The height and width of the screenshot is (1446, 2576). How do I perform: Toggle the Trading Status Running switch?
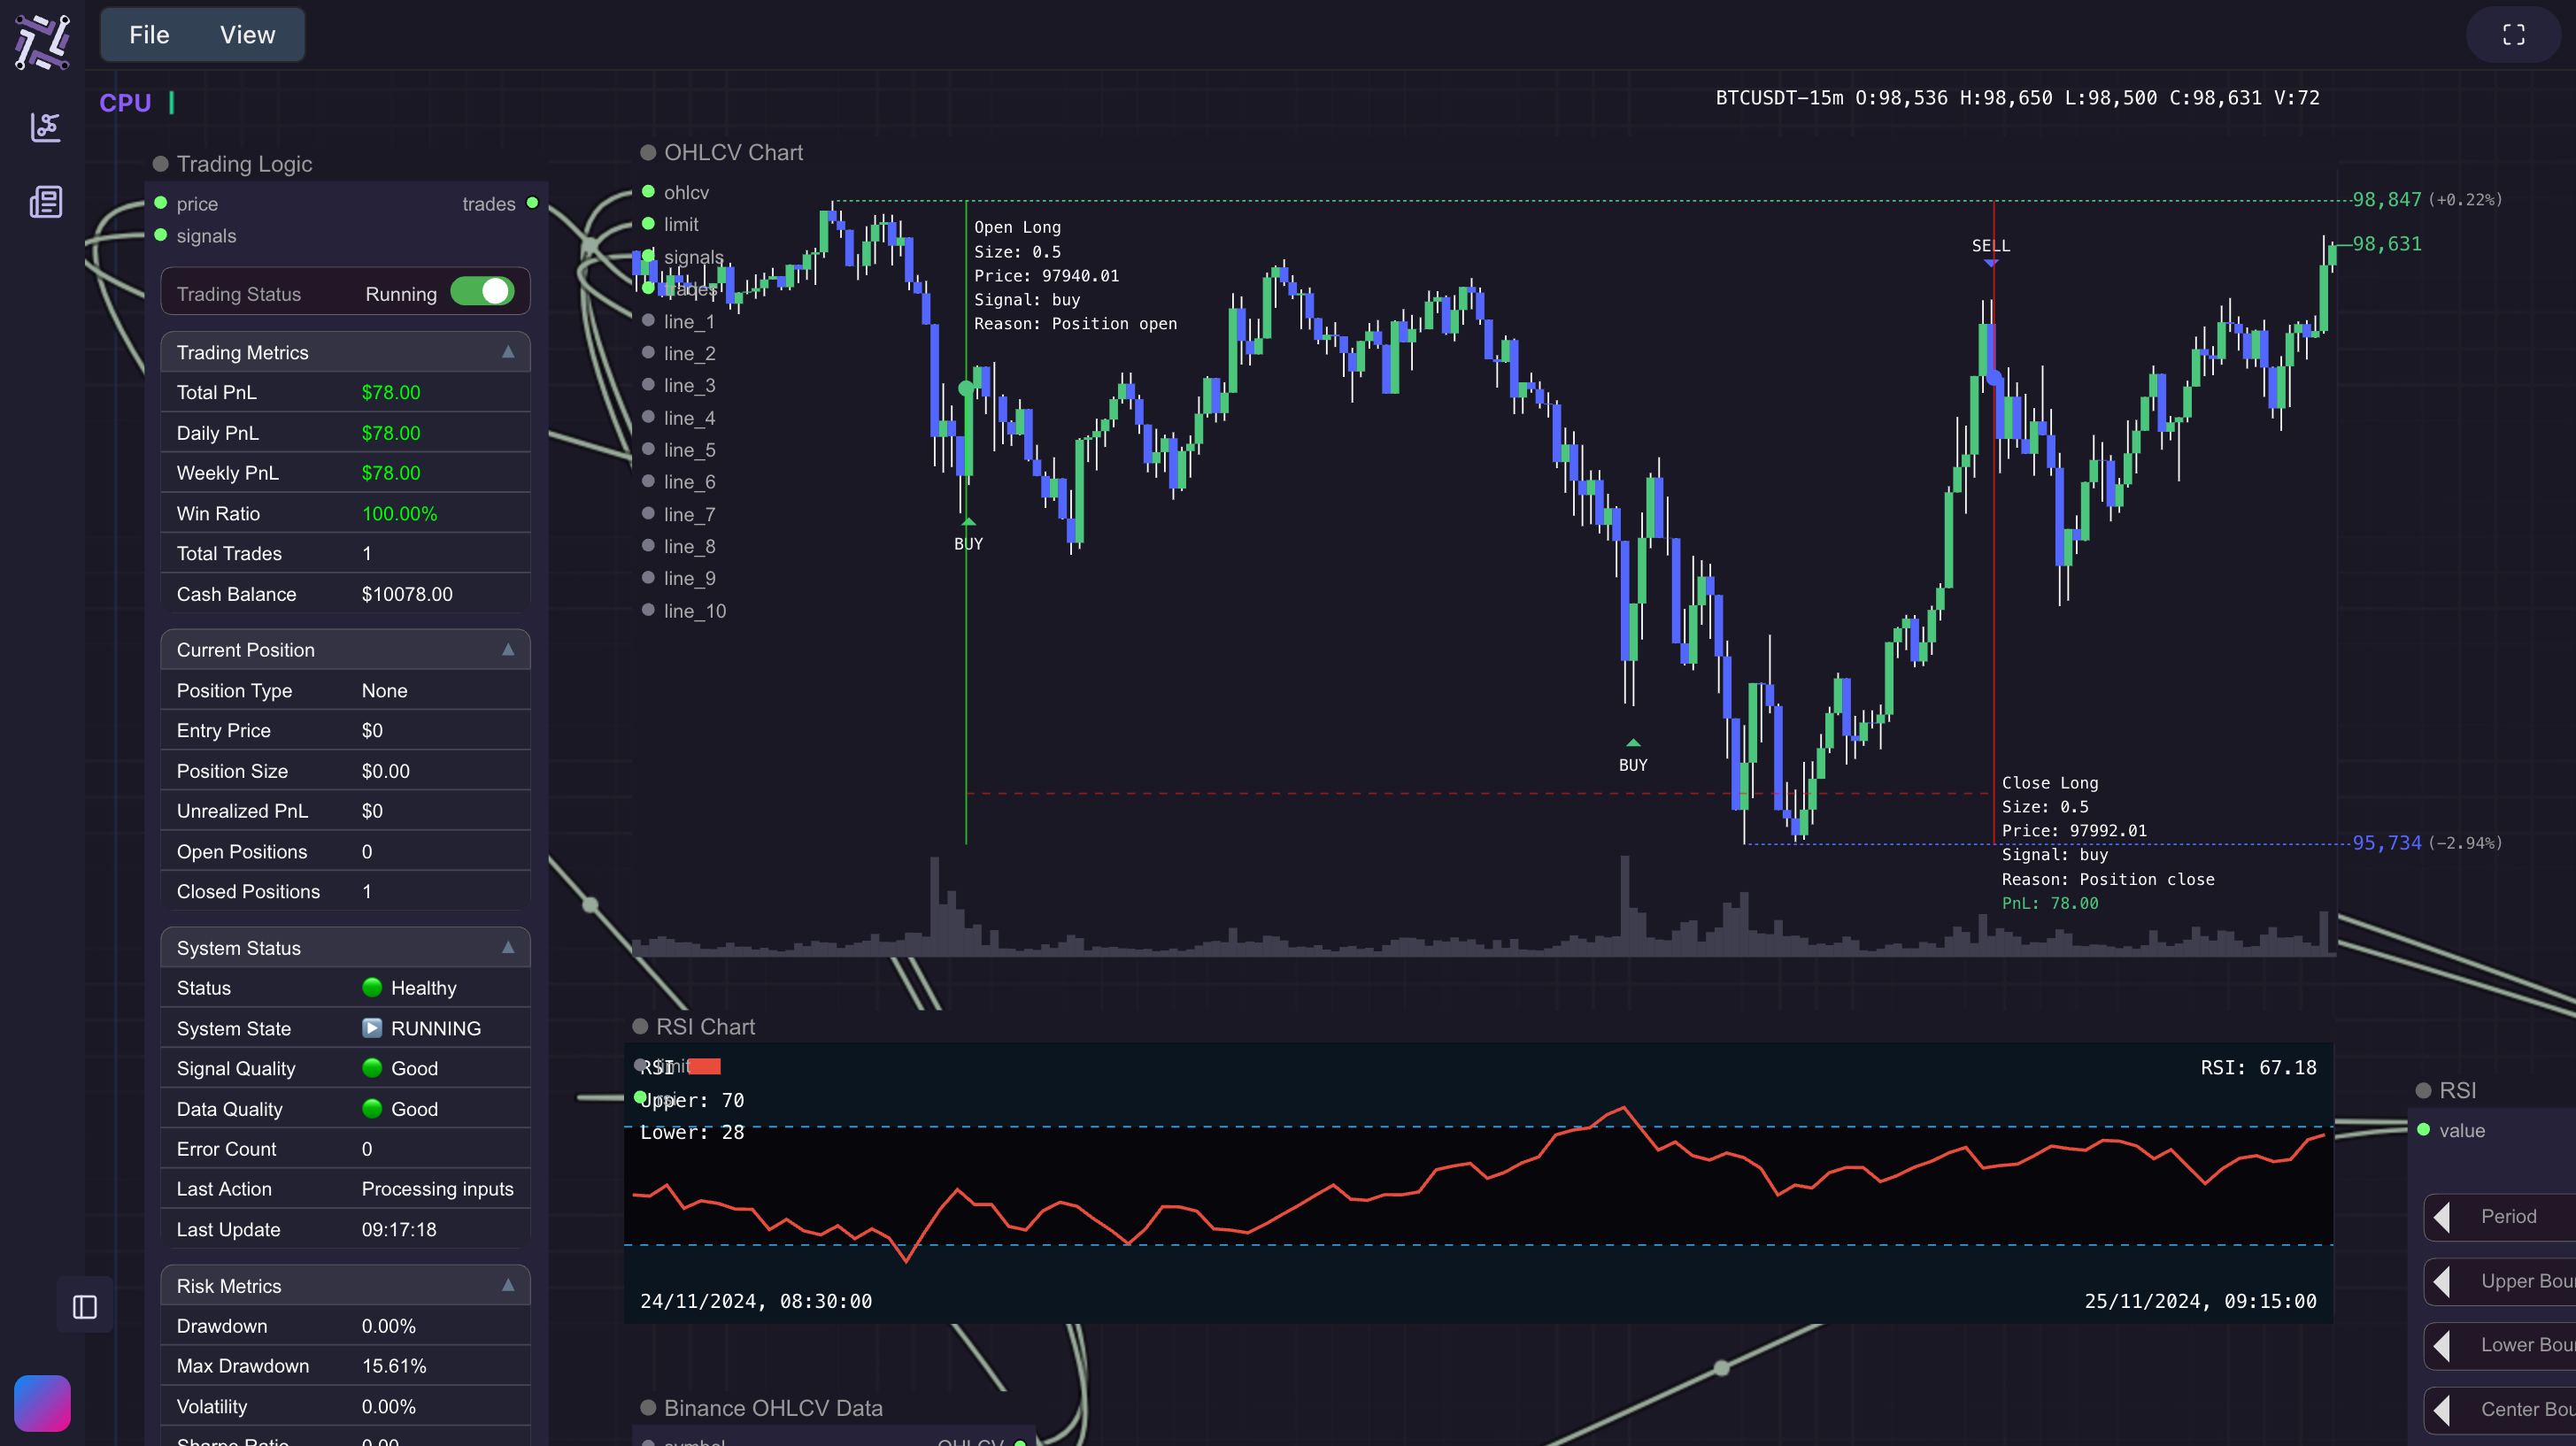coord(483,292)
